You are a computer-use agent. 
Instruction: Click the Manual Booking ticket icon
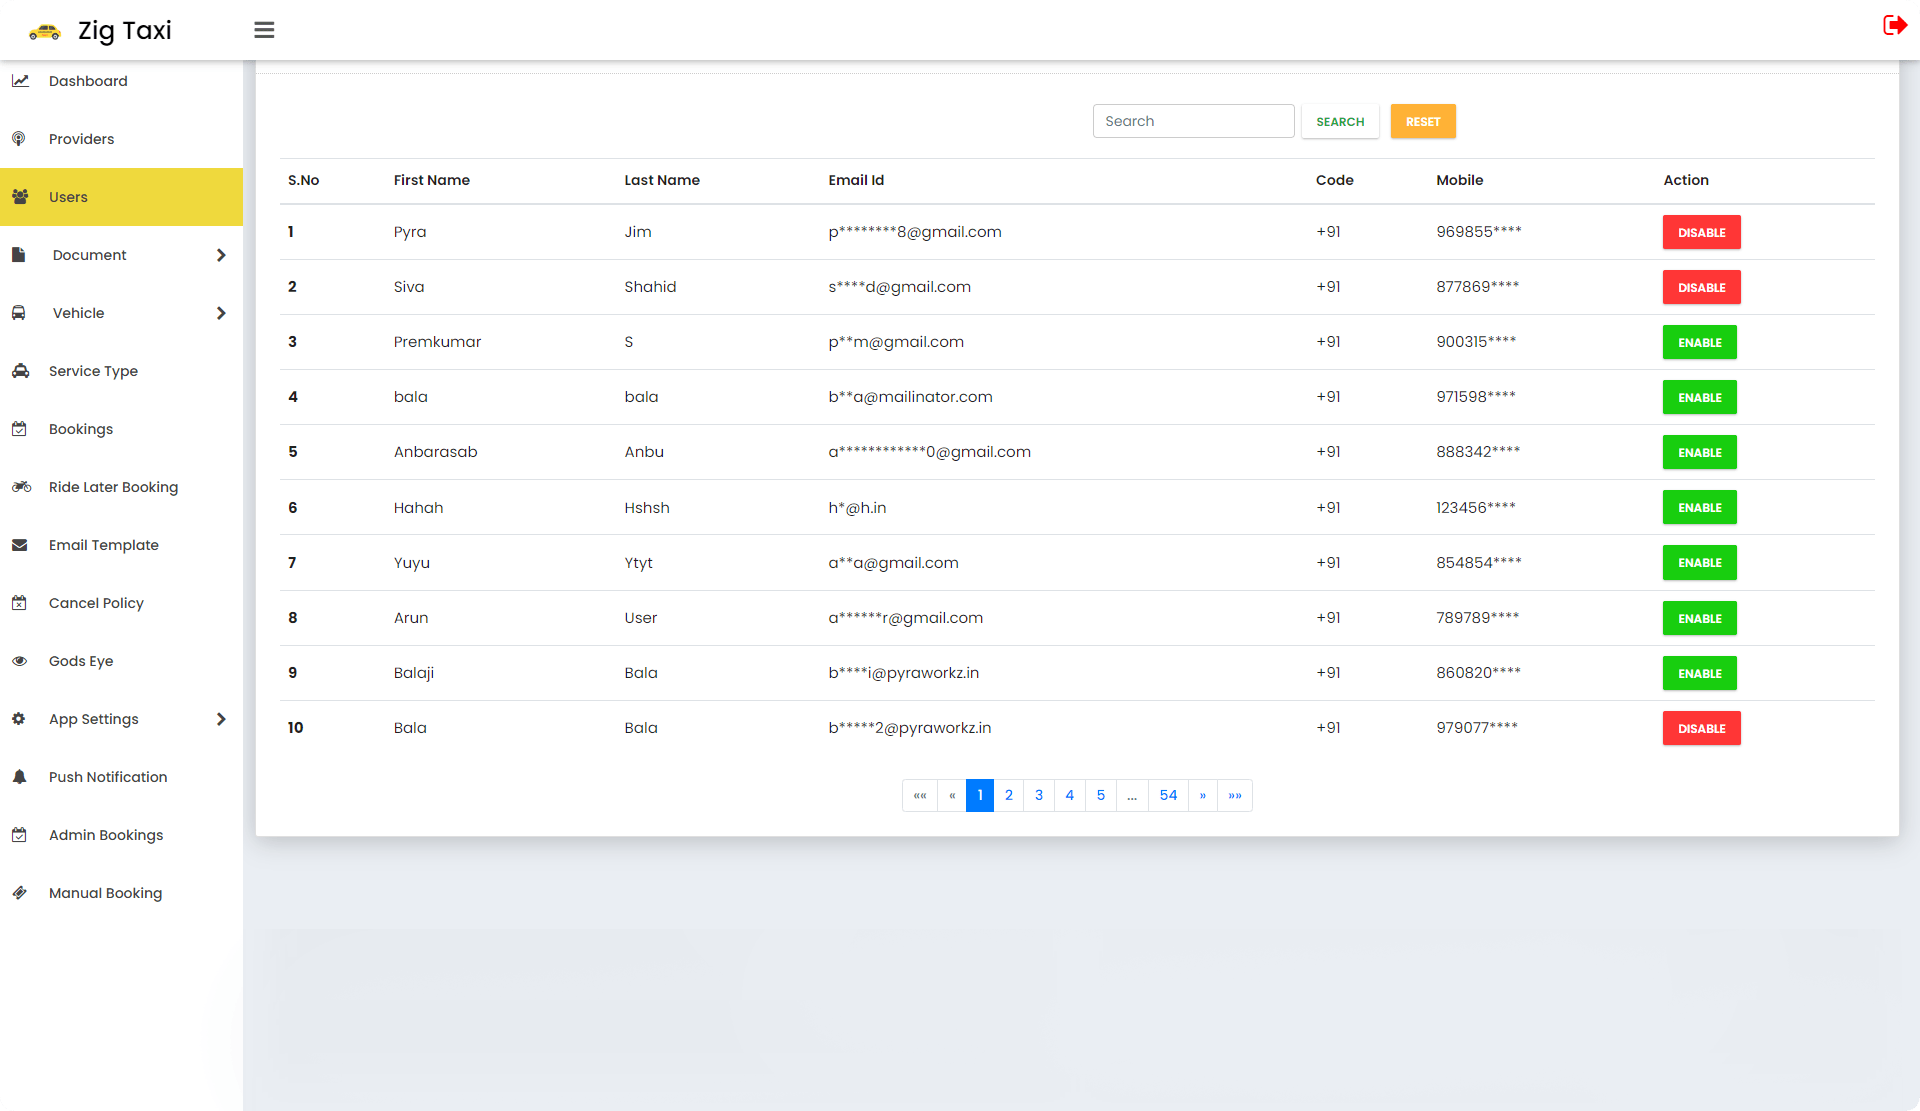tap(19, 893)
